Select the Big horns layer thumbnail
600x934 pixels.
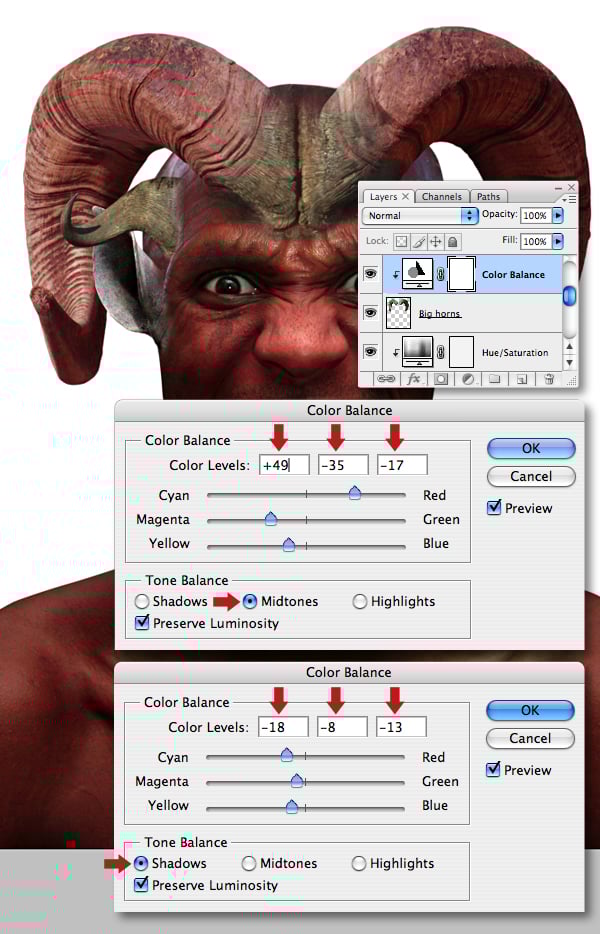(399, 313)
